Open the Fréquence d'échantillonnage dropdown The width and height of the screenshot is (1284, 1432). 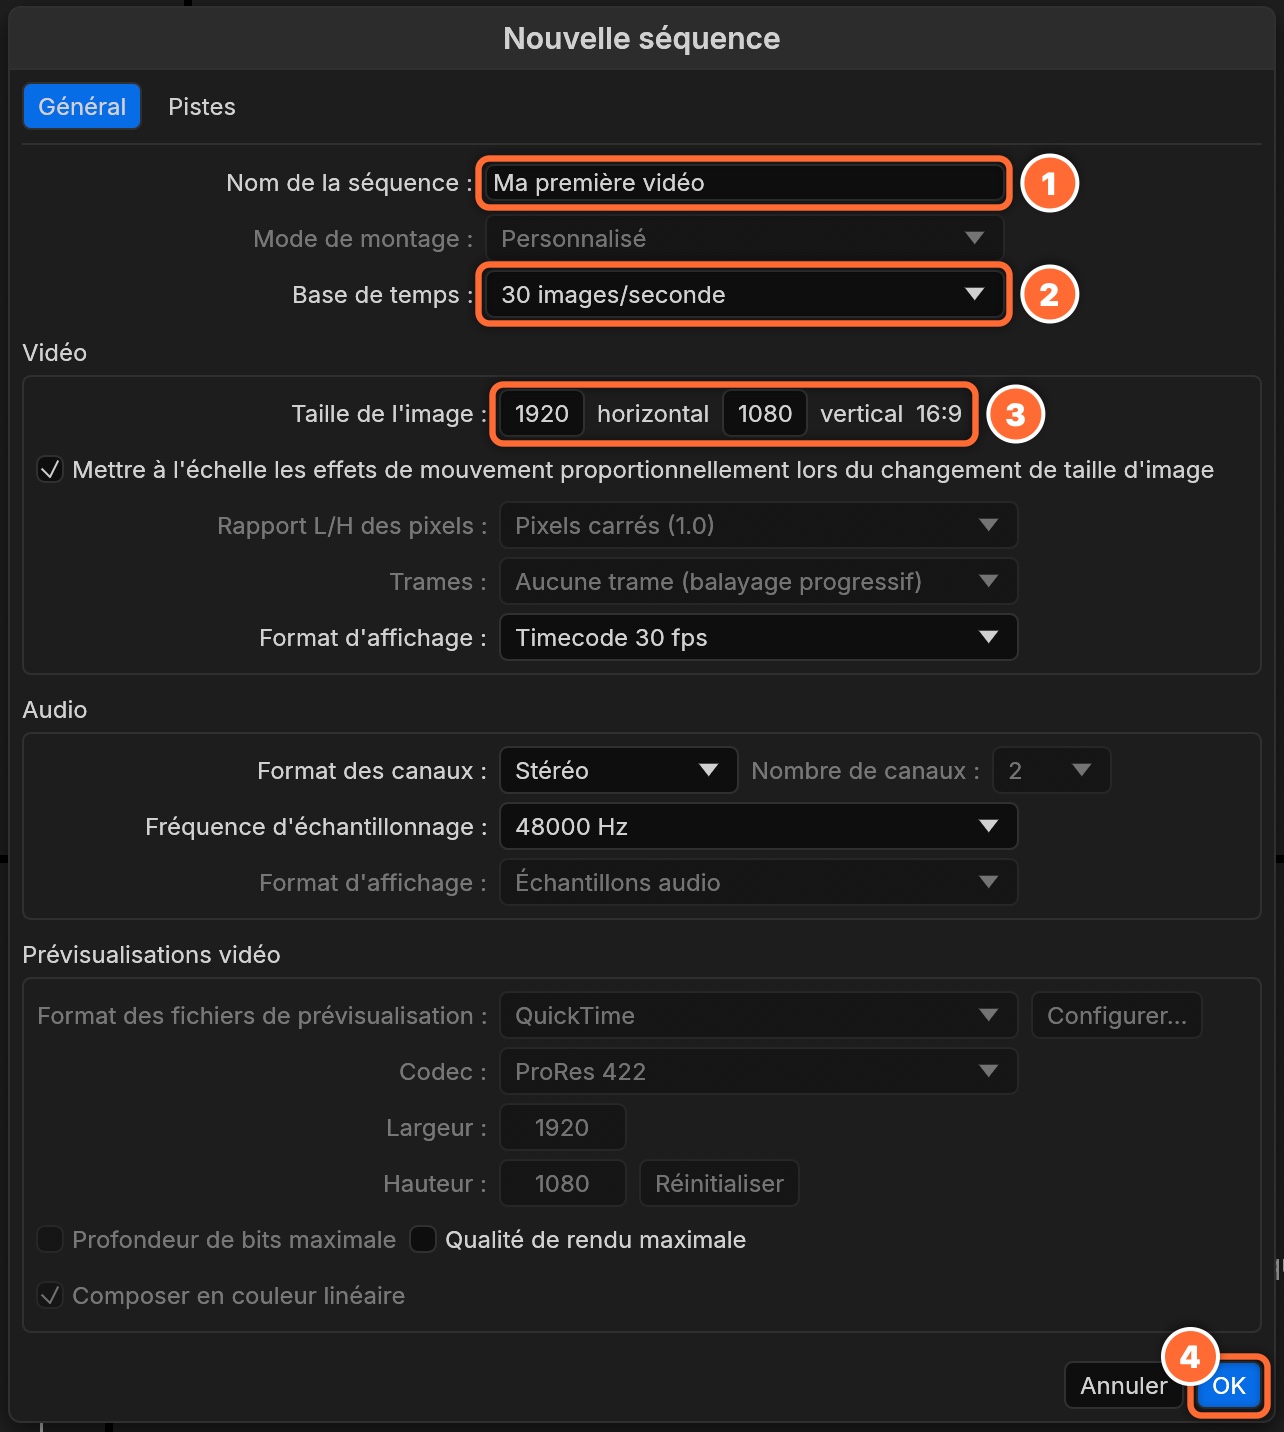[758, 827]
